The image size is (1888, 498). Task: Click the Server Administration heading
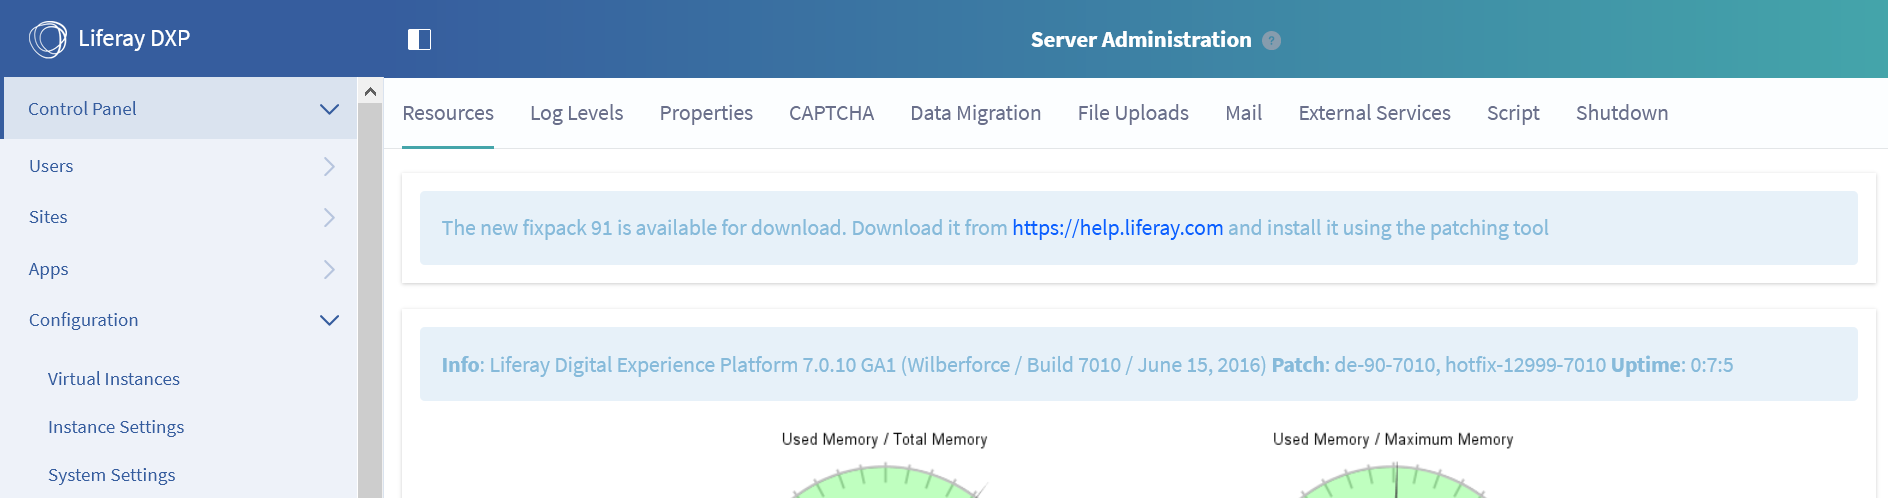[1141, 40]
